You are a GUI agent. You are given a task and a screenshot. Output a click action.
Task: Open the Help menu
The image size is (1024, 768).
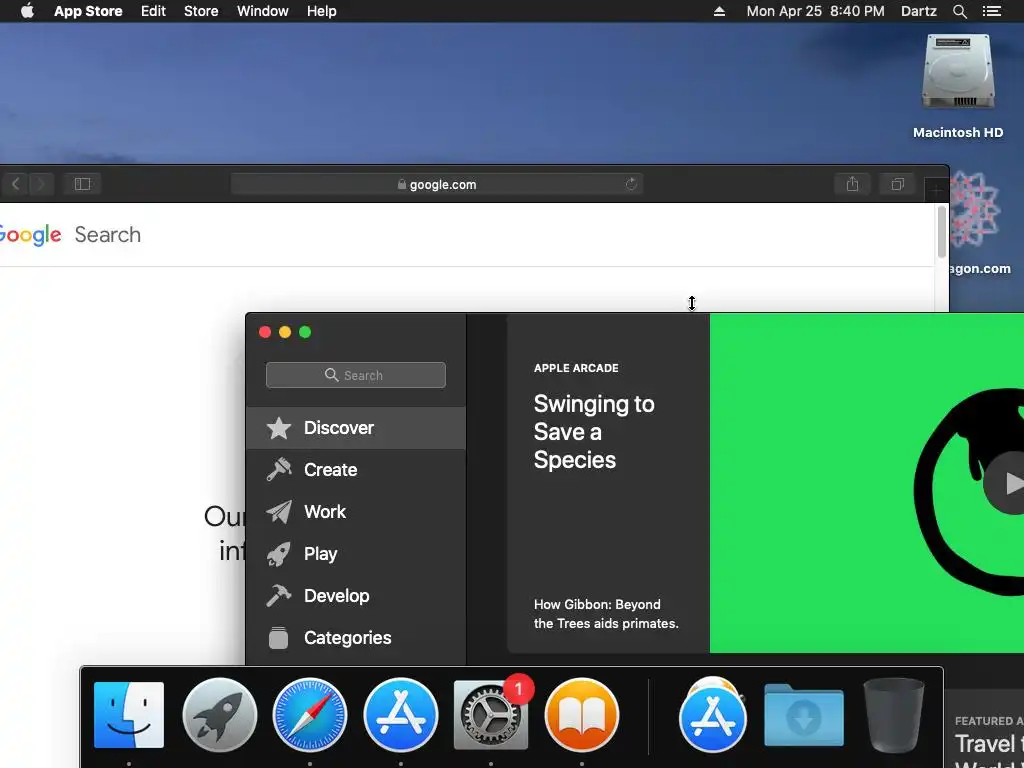[x=322, y=11]
